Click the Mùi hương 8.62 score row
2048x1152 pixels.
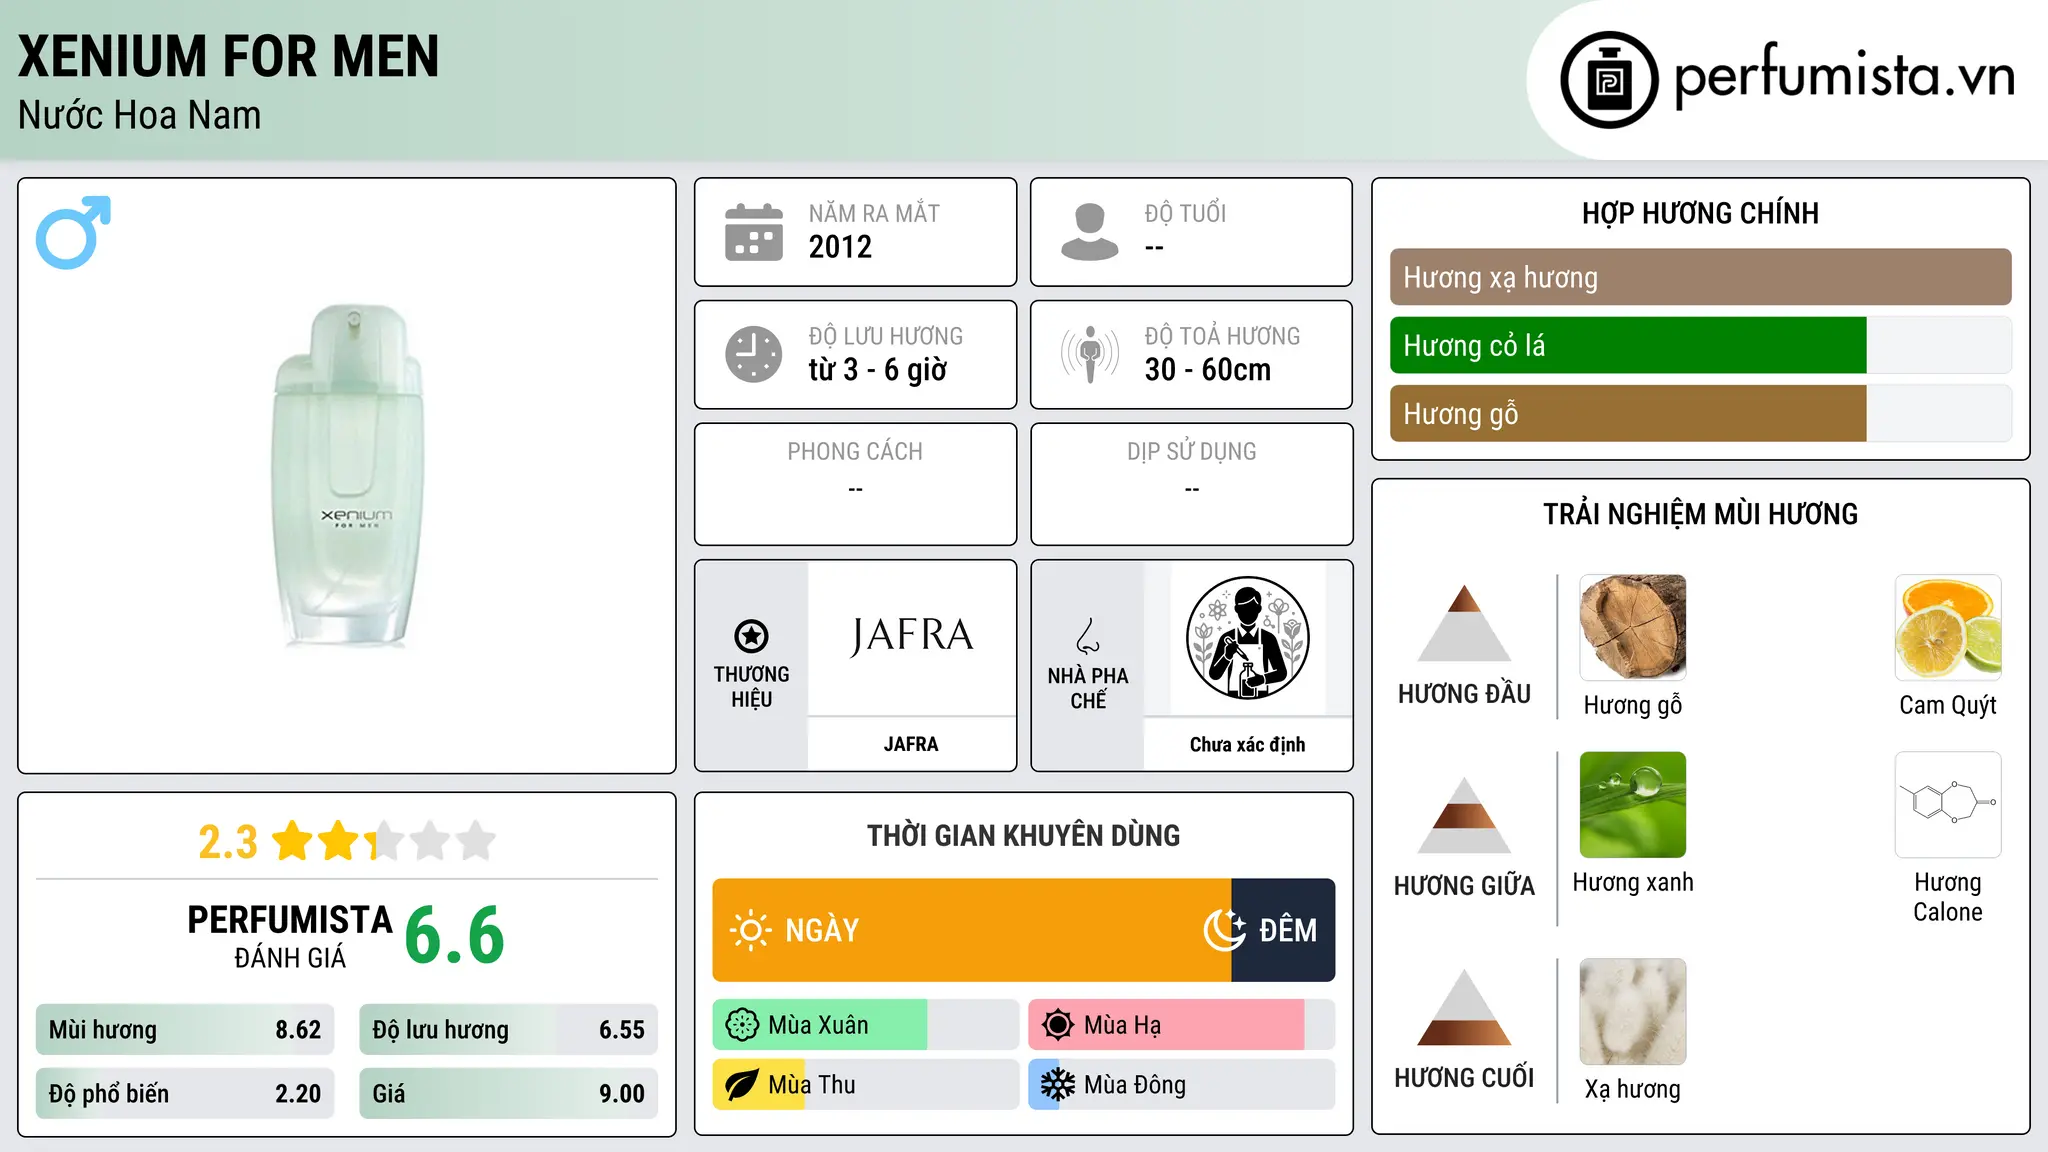[x=185, y=1029]
